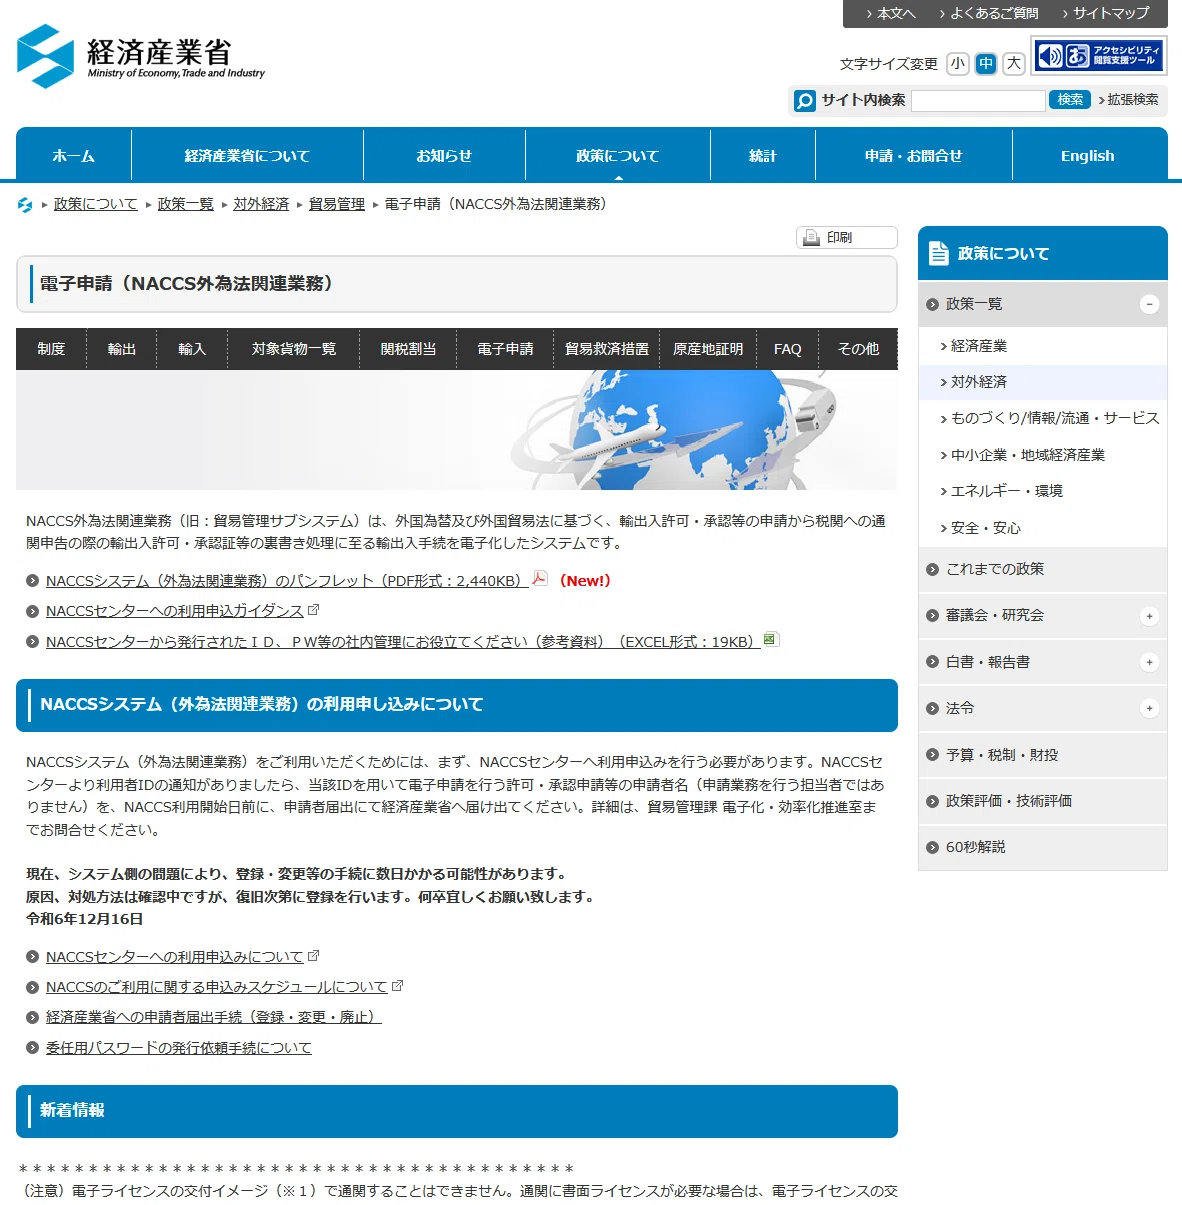Click the bullet icon beside これまでの政策

click(932, 570)
